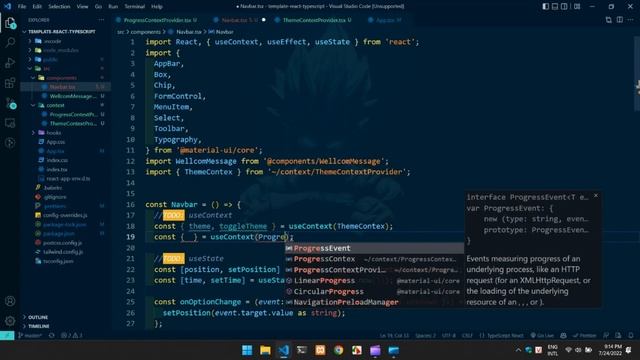Toggle the secondary side bar layout icon
Image resolution: width=640 pixels, height=360 pixels.
(x=564, y=7)
